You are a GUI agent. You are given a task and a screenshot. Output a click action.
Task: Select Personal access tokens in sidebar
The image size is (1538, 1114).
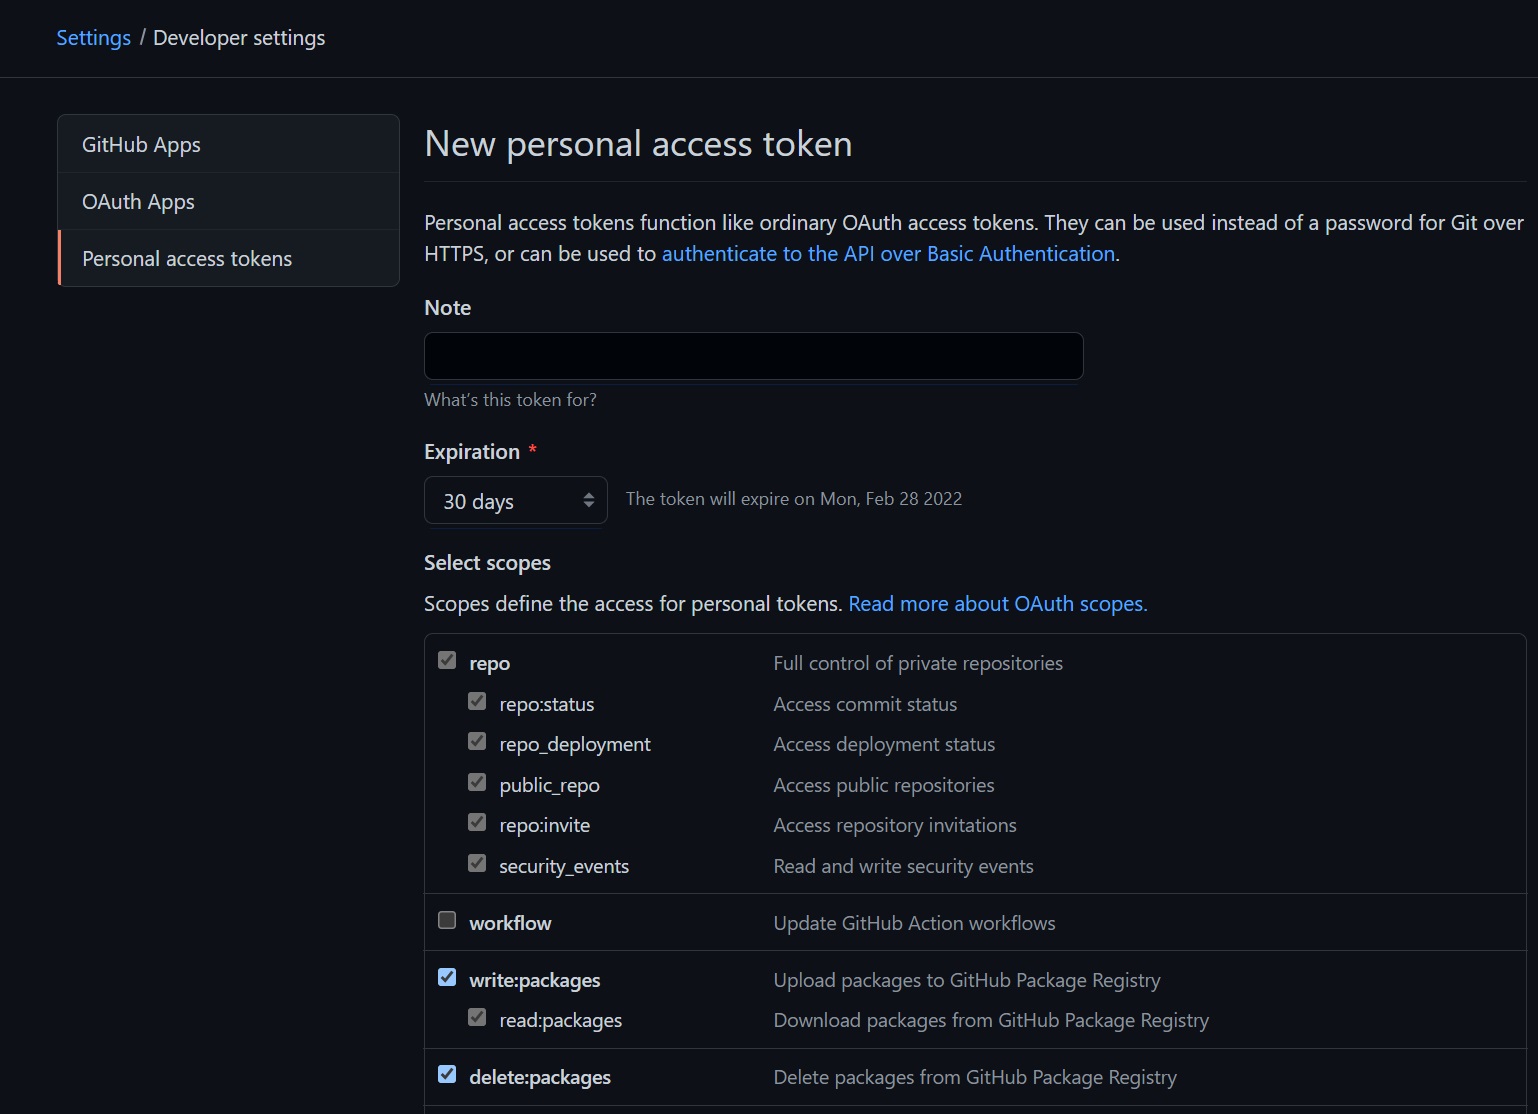187,259
